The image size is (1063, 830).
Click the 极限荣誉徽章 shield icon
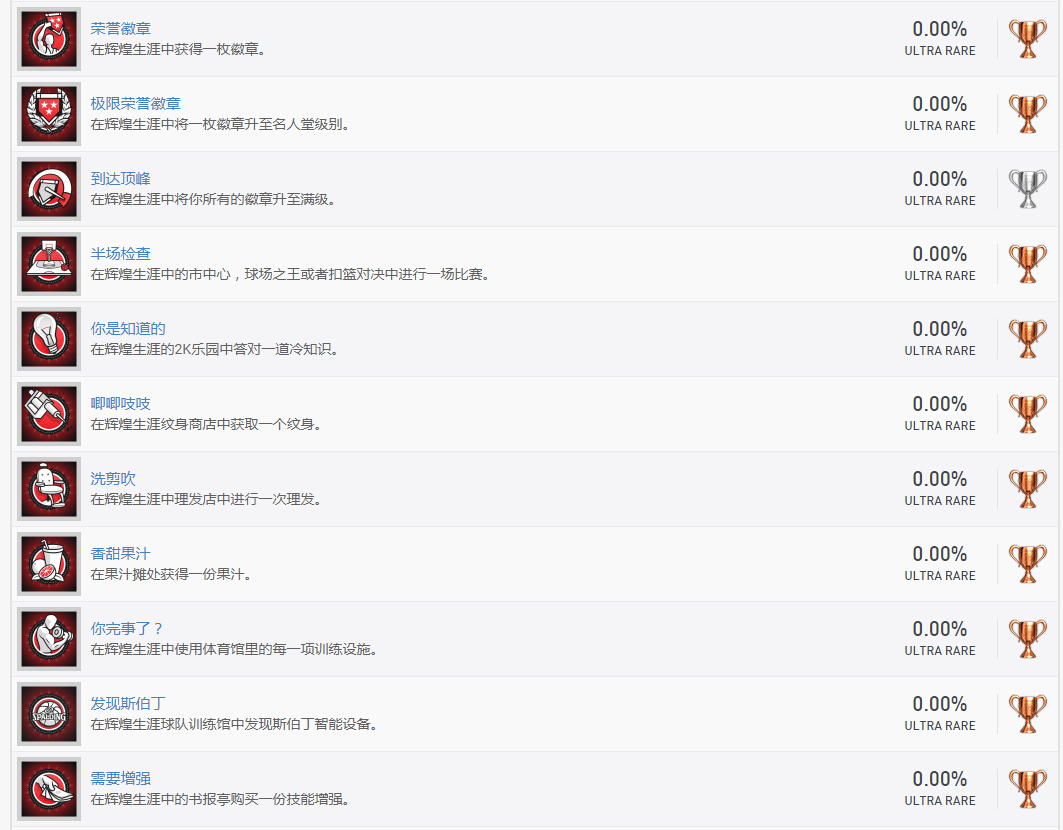49,114
